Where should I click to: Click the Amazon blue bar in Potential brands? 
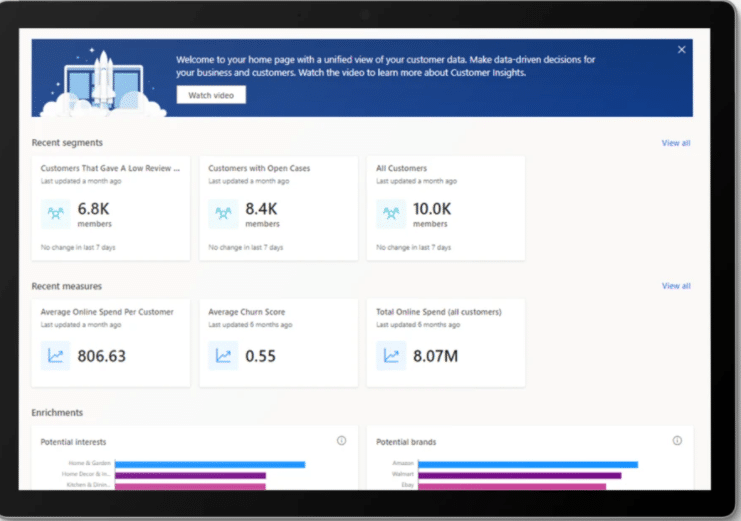click(x=528, y=464)
